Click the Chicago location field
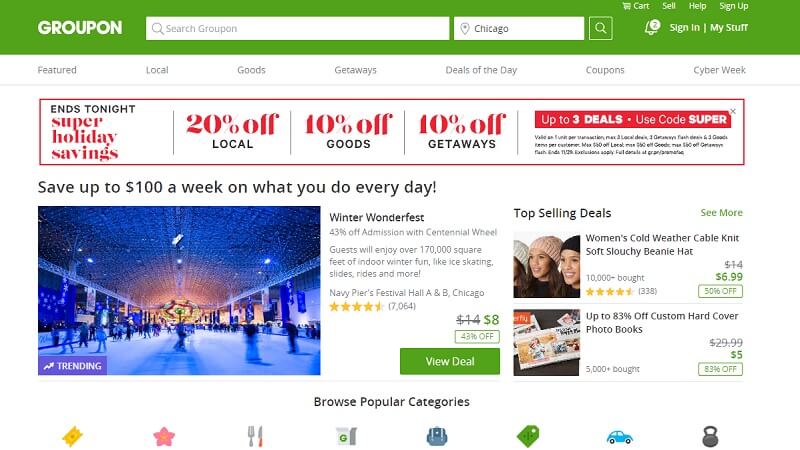 pyautogui.click(x=519, y=29)
